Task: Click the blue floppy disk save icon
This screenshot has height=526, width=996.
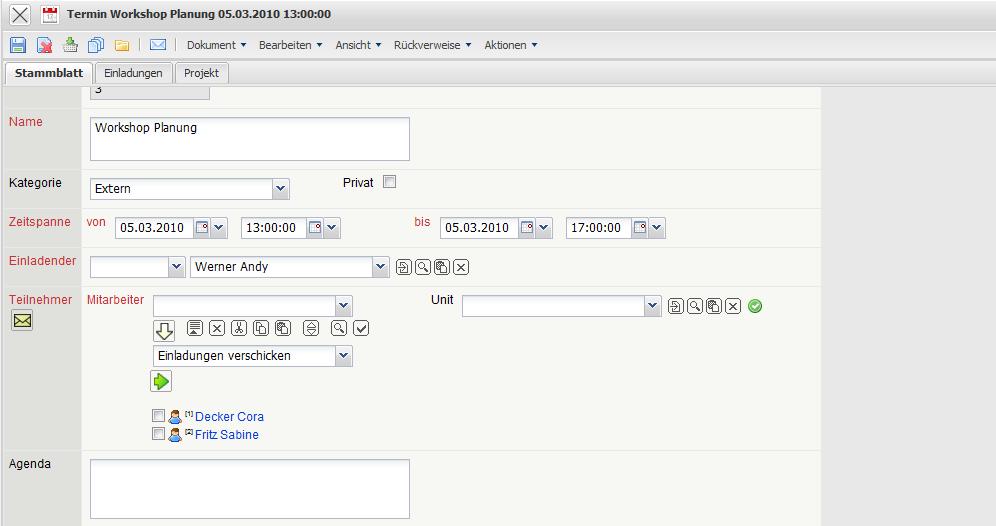Action: pyautogui.click(x=18, y=45)
